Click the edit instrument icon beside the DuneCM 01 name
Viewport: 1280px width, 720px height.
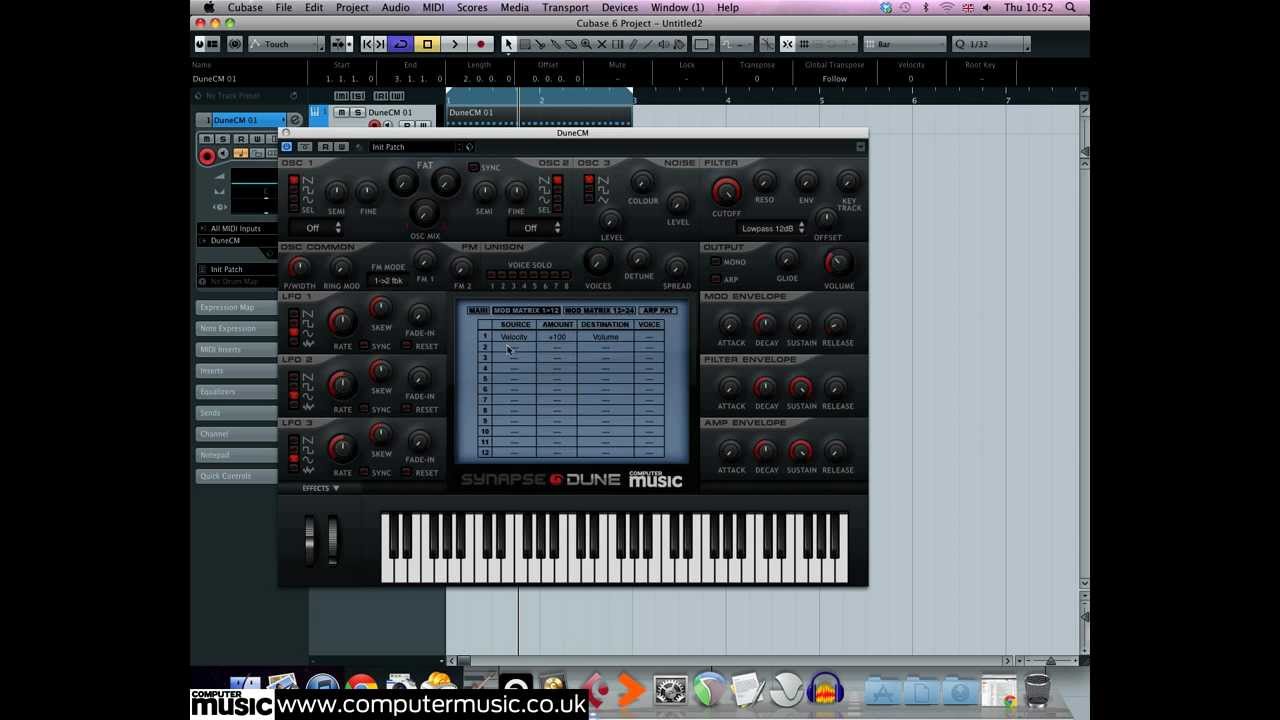tap(296, 120)
